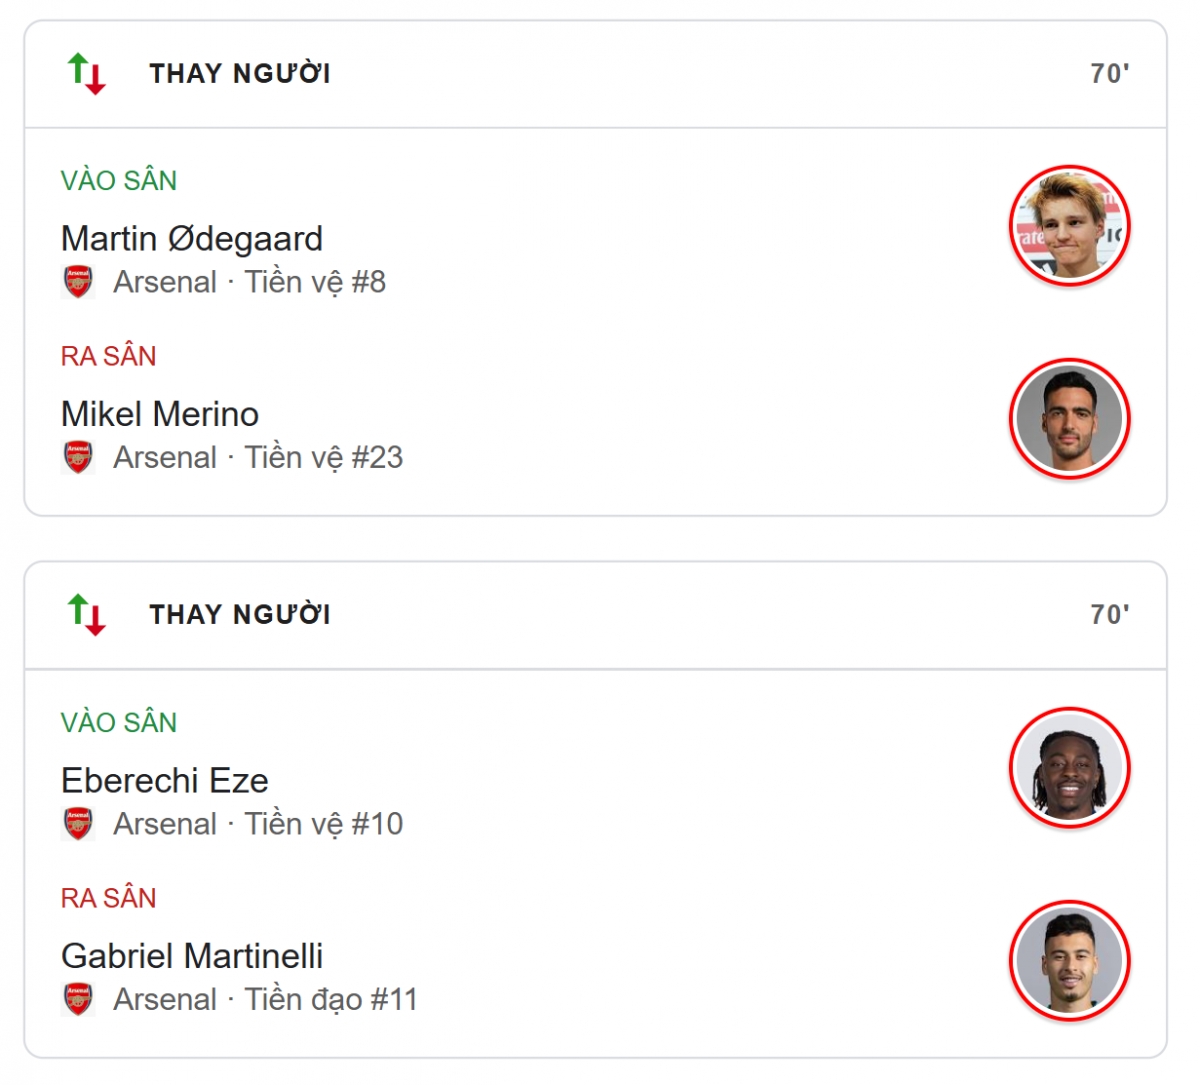The image size is (1200, 1085).
Task: Click the RA SÂN label on the second card
Action: coord(107,898)
